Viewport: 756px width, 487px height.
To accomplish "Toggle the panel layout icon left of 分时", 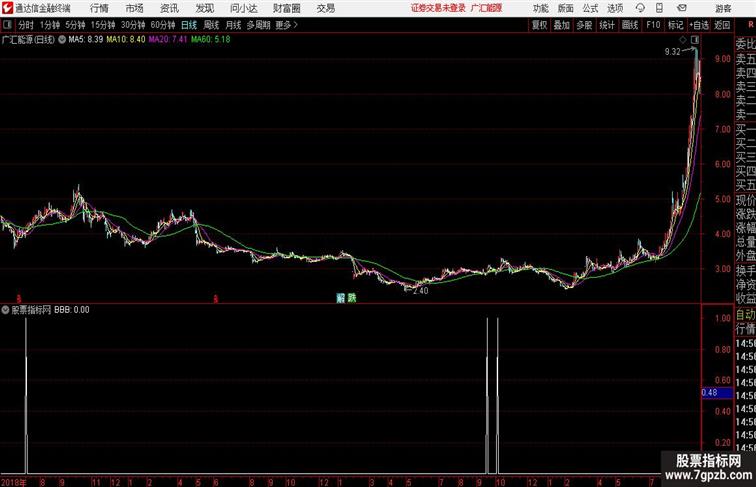I will point(7,25).
